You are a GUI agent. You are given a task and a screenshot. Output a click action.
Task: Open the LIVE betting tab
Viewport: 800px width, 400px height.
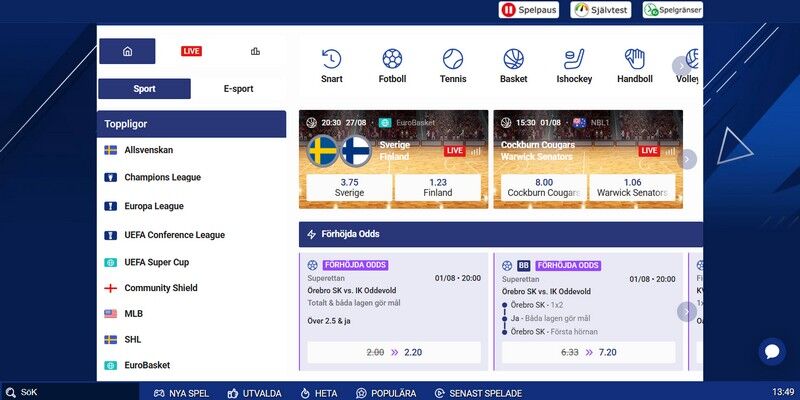tap(191, 51)
